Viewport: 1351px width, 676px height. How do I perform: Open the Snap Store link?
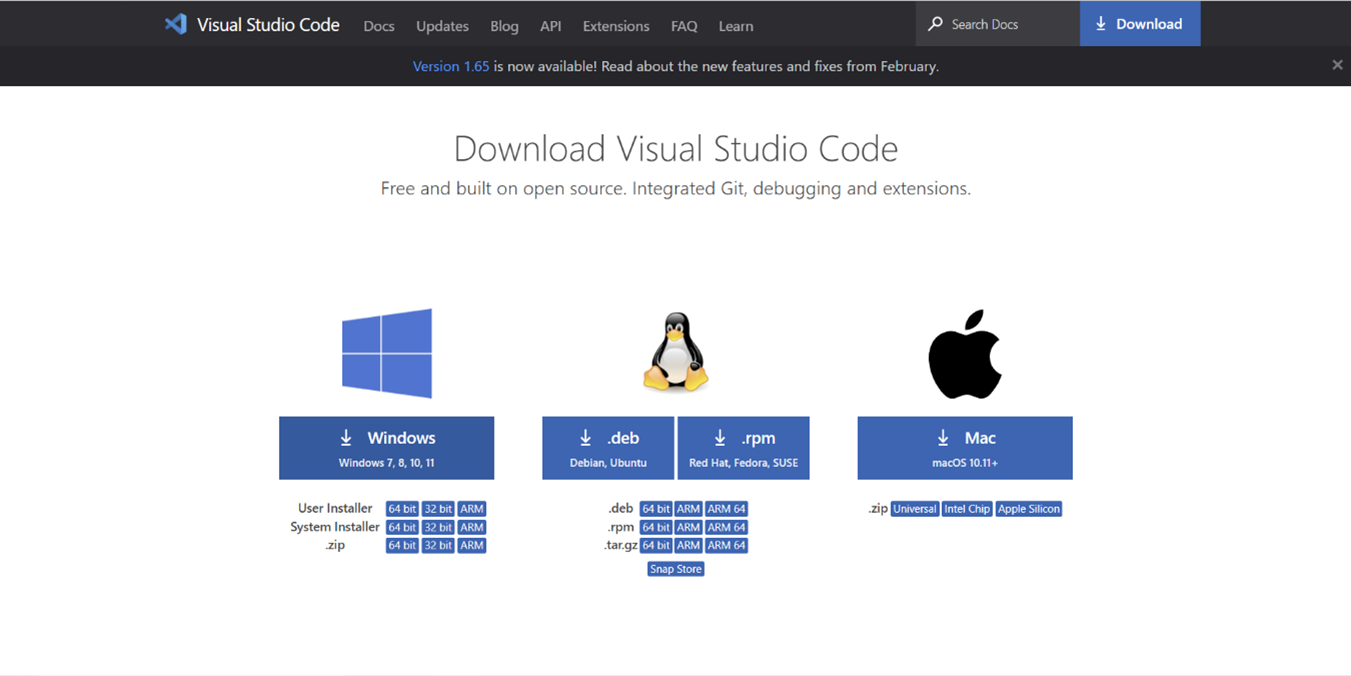click(676, 569)
